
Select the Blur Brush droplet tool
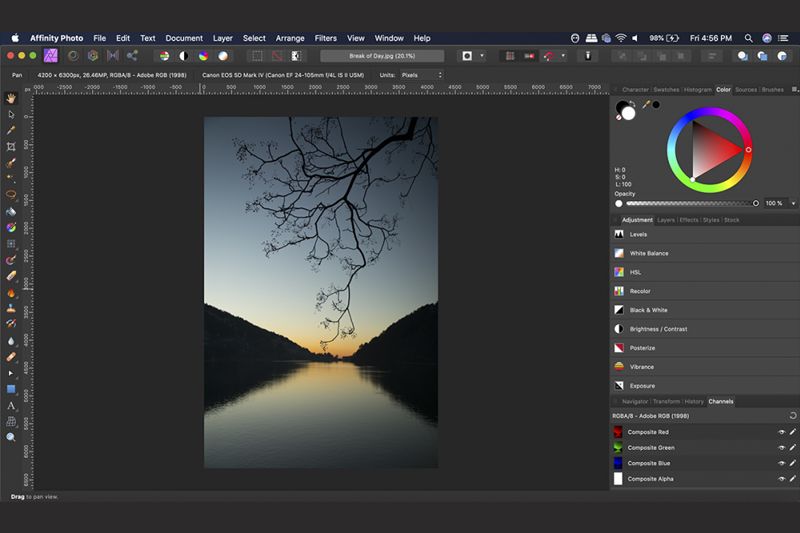(x=11, y=341)
